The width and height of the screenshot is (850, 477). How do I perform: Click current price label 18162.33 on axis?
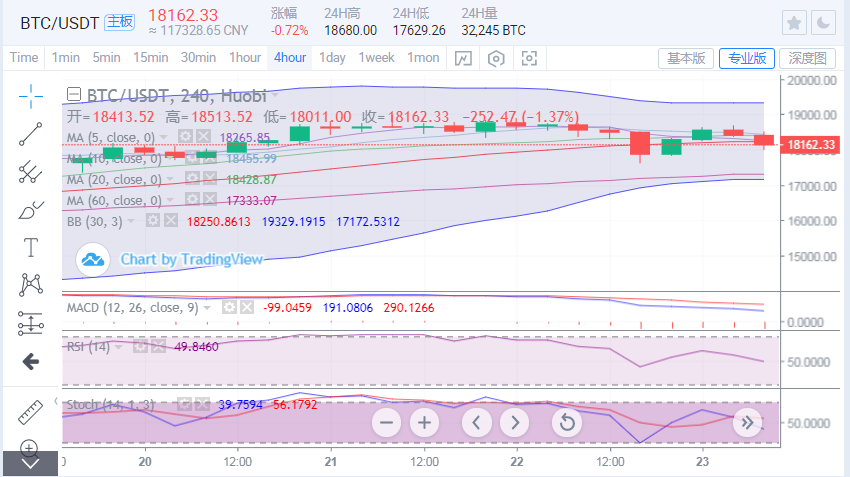[812, 145]
